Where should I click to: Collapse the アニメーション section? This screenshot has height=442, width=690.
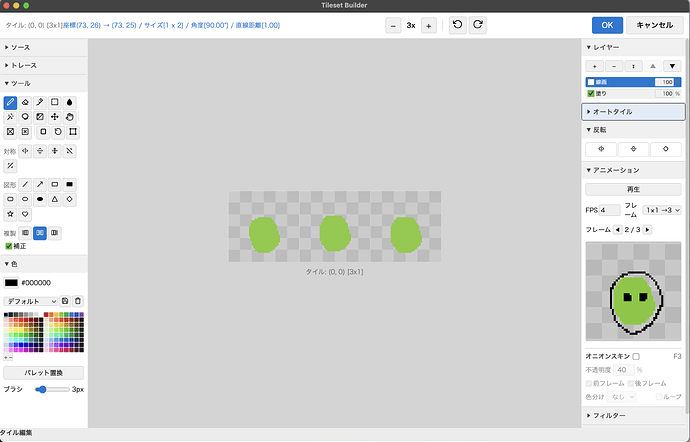click(x=633, y=170)
